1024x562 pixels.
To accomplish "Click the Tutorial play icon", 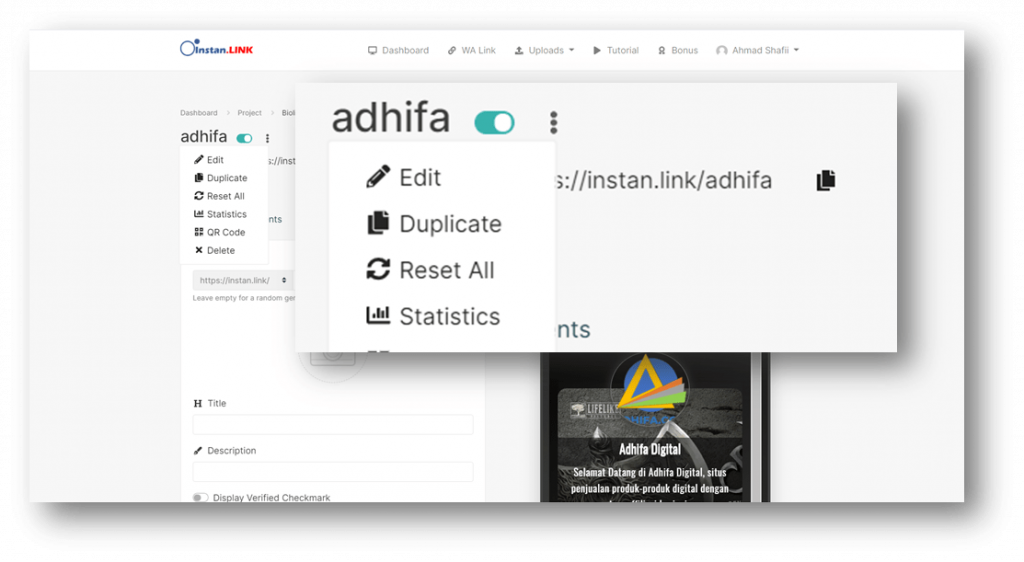I will 597,50.
